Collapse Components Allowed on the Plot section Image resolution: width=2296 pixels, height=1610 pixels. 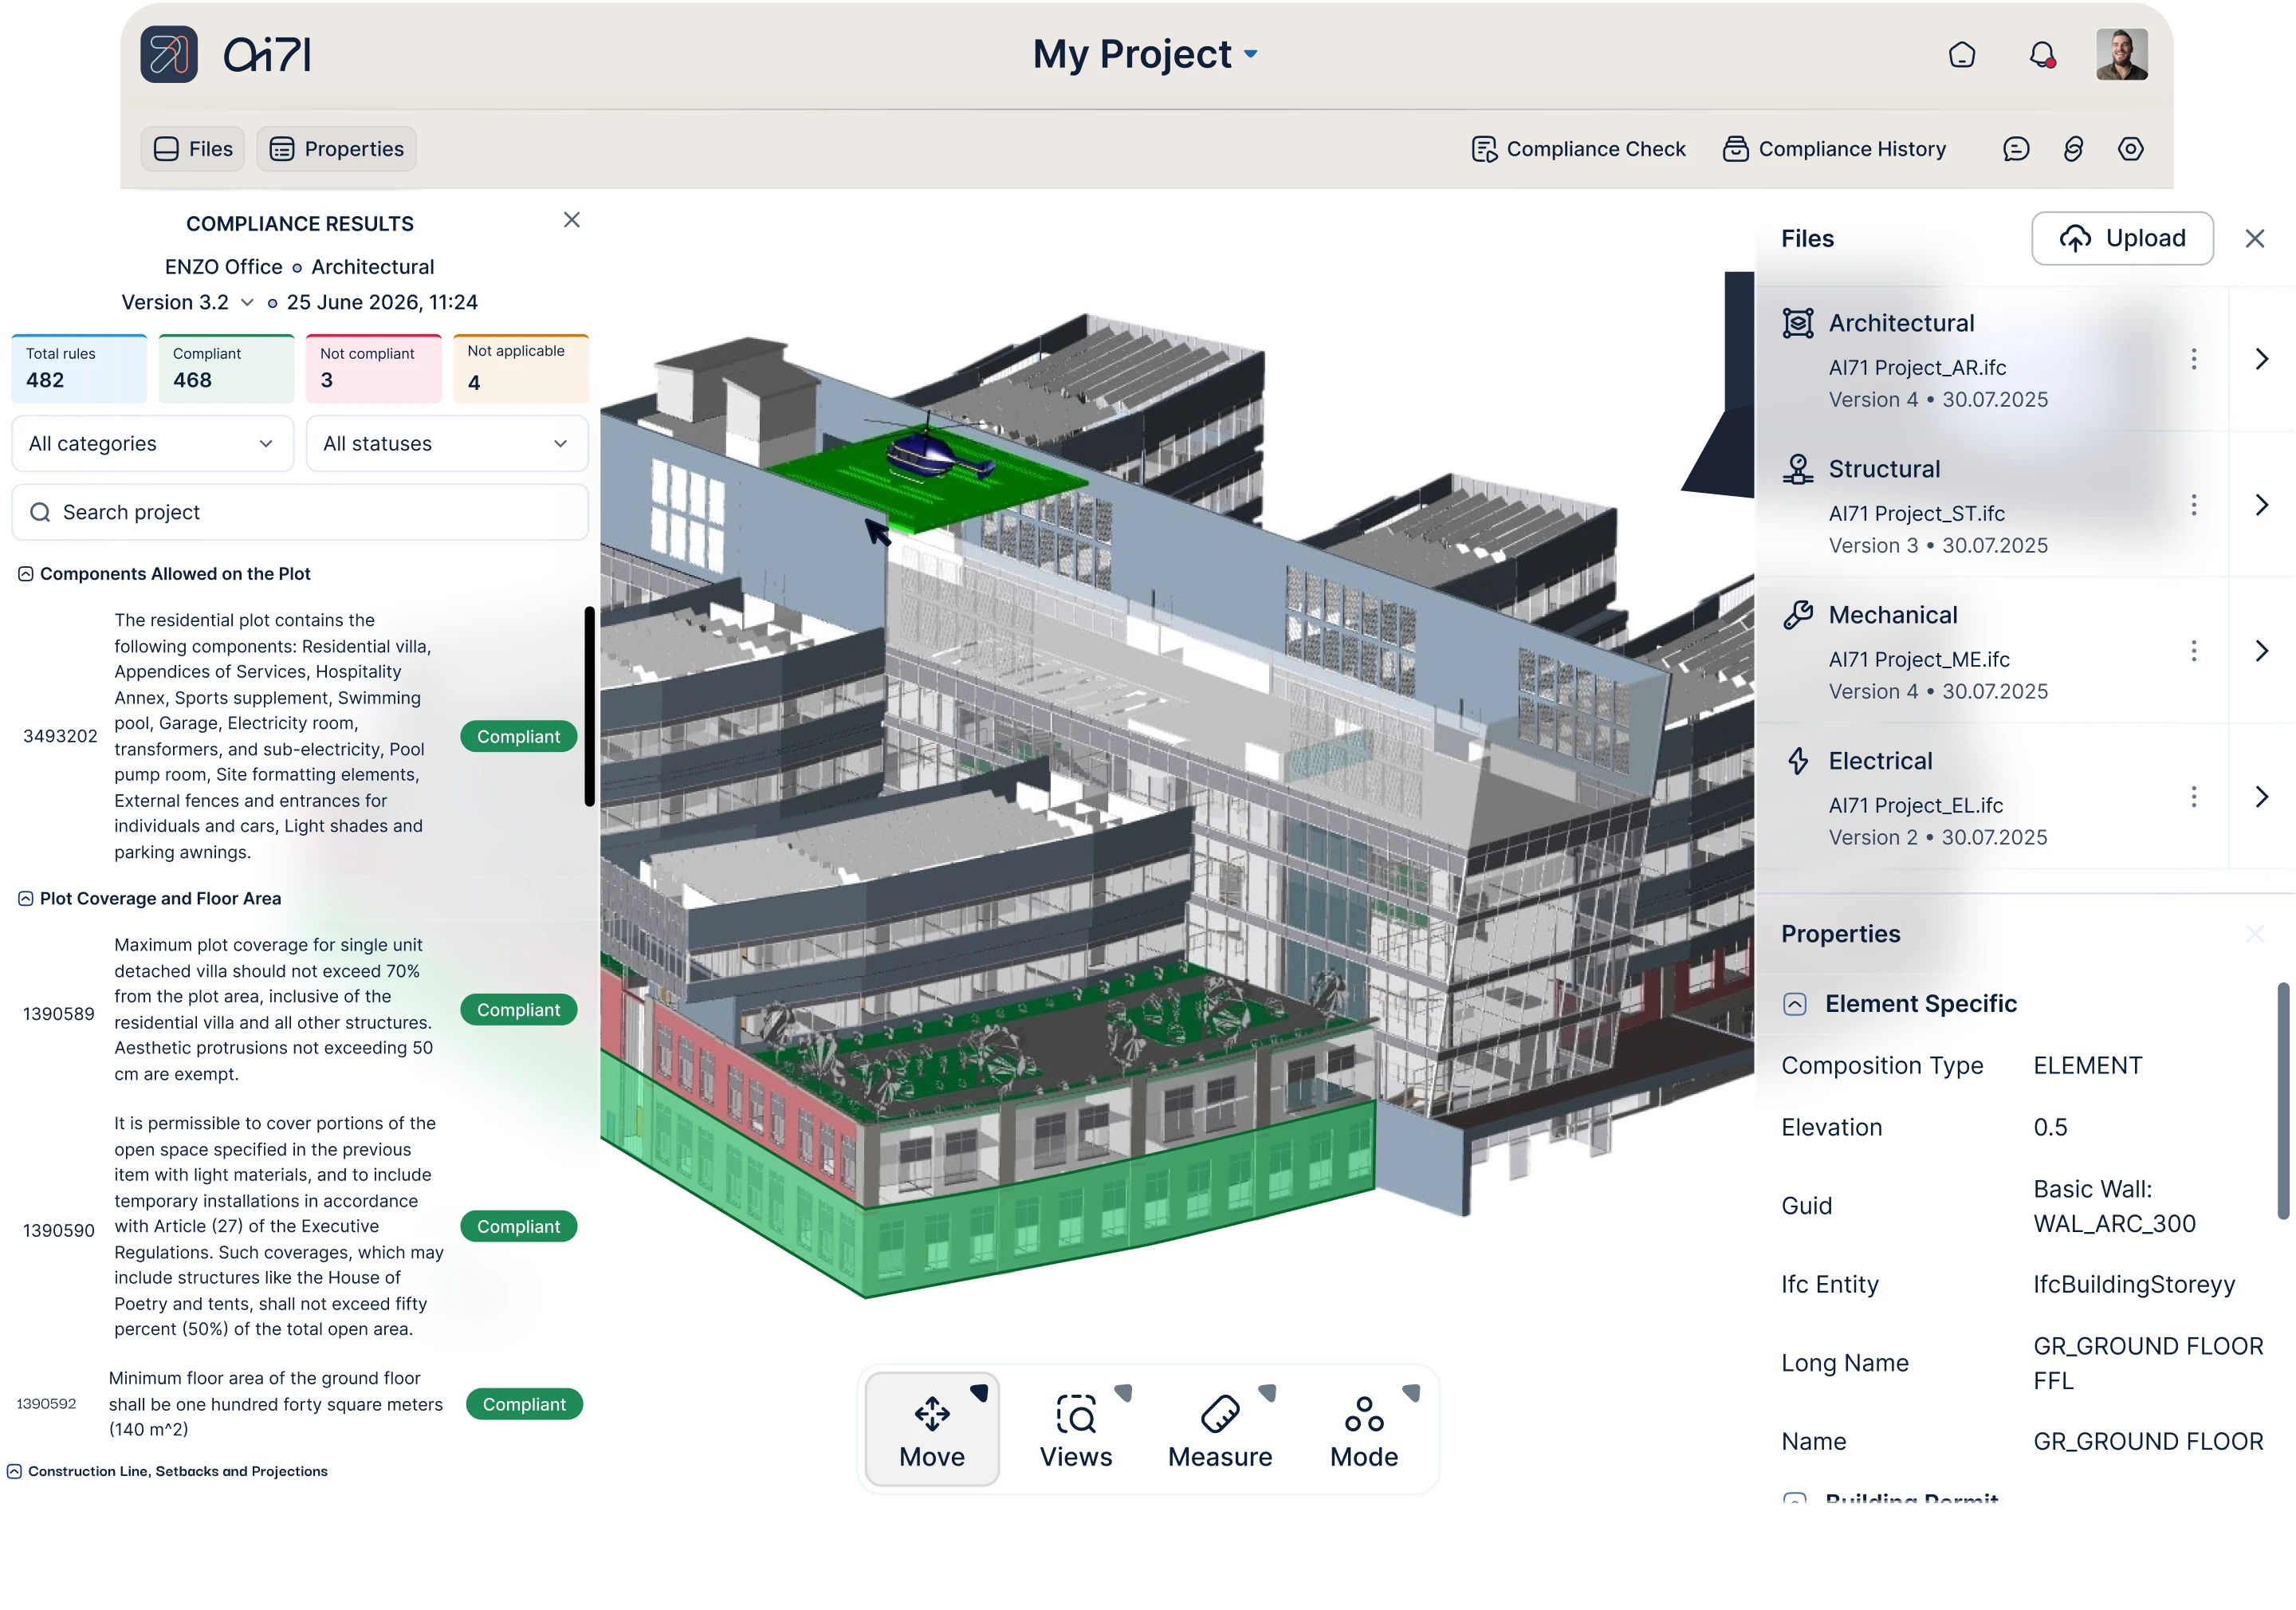click(x=26, y=574)
